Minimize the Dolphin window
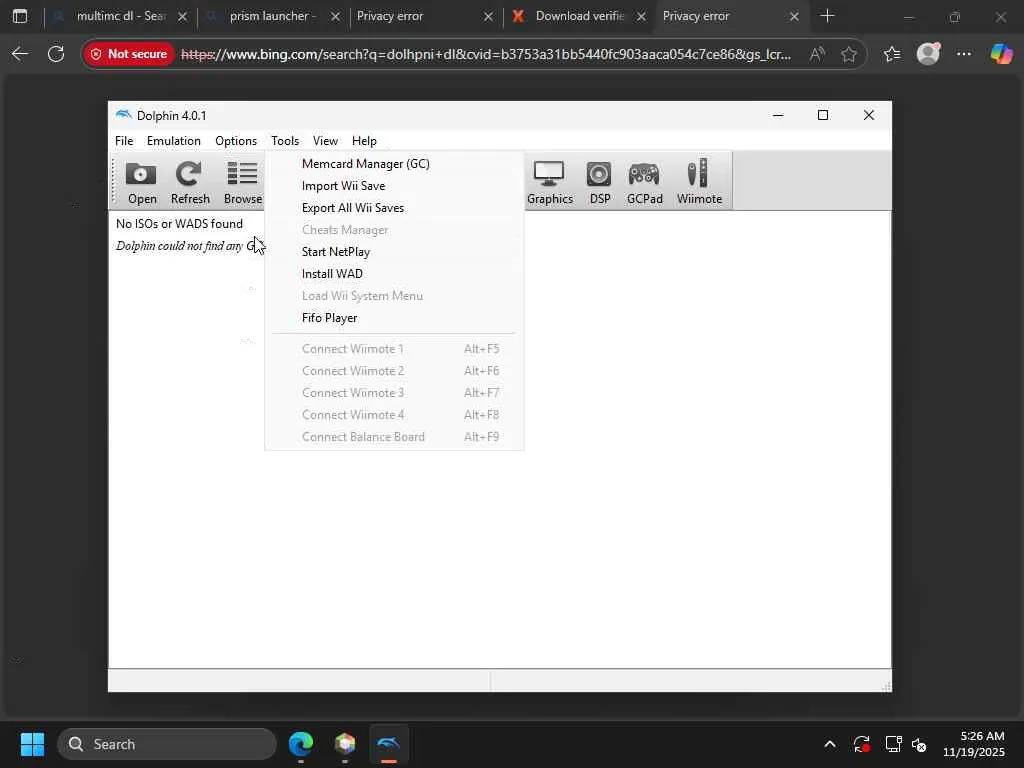Viewport: 1024px width, 768px height. tap(778, 115)
